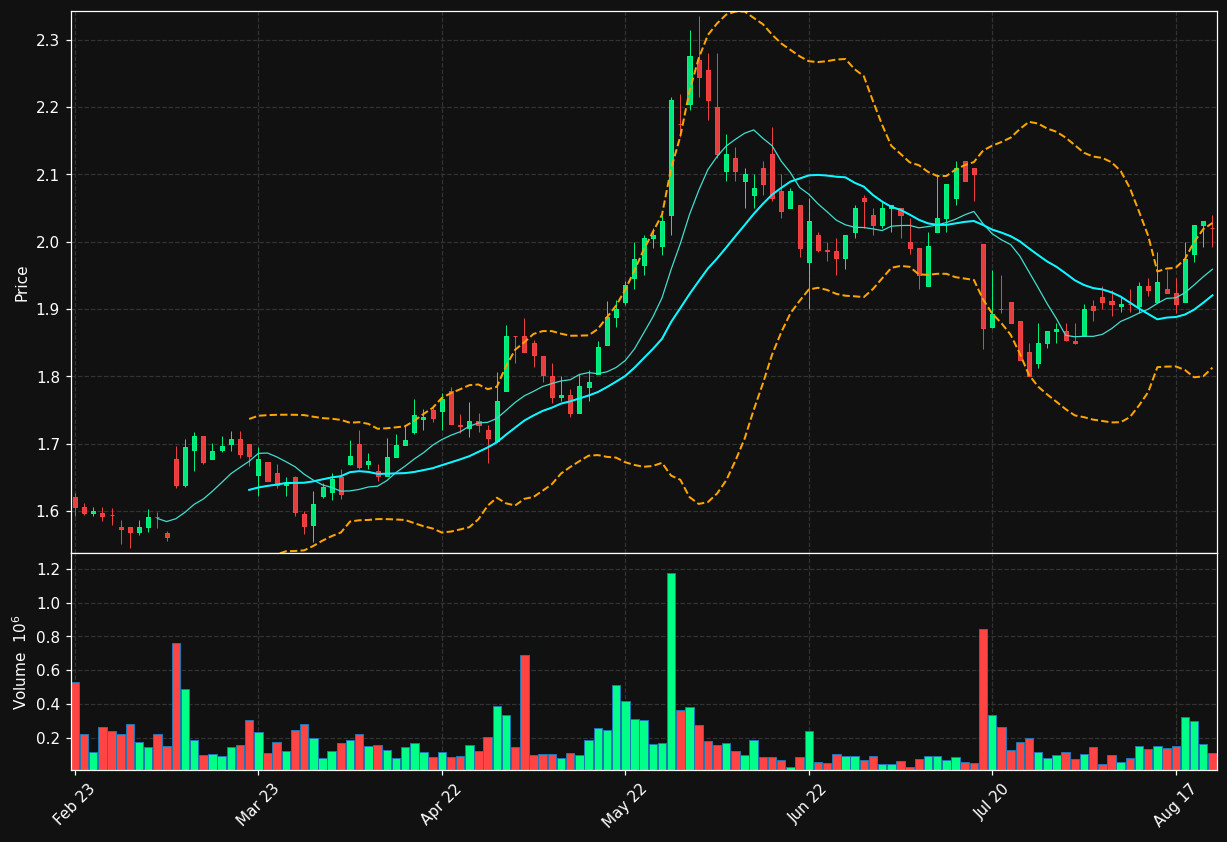Click the 1.8 price axis tick label

tap(49, 377)
